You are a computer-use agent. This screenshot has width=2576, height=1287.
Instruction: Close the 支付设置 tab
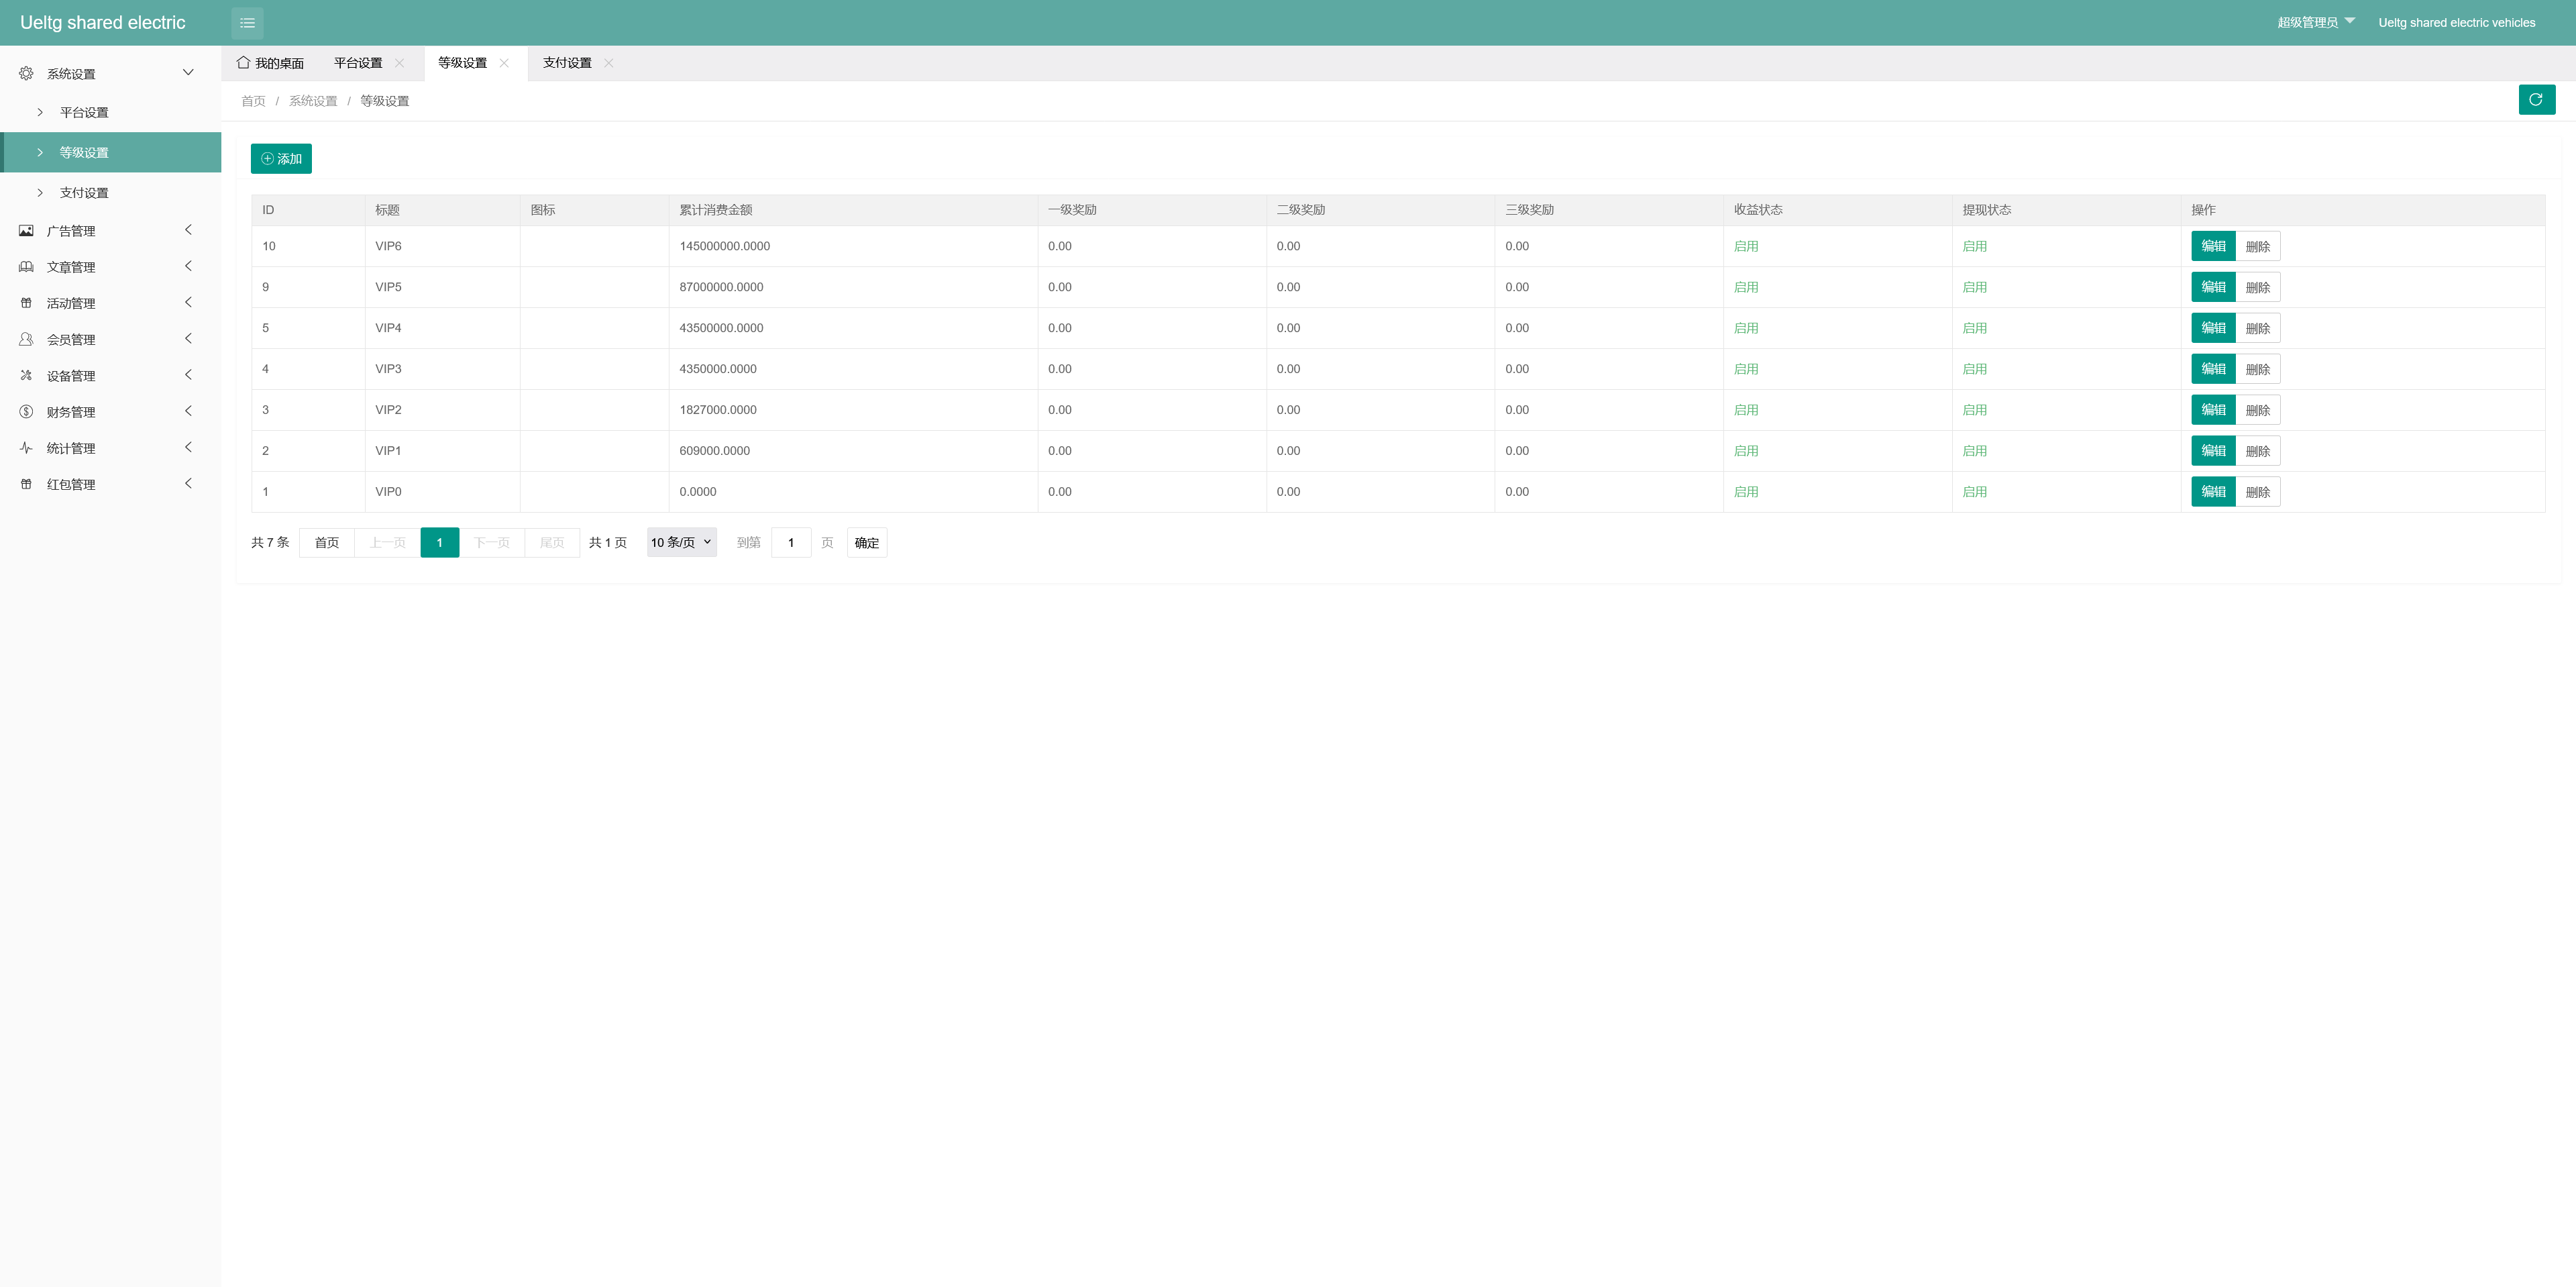pyautogui.click(x=609, y=63)
